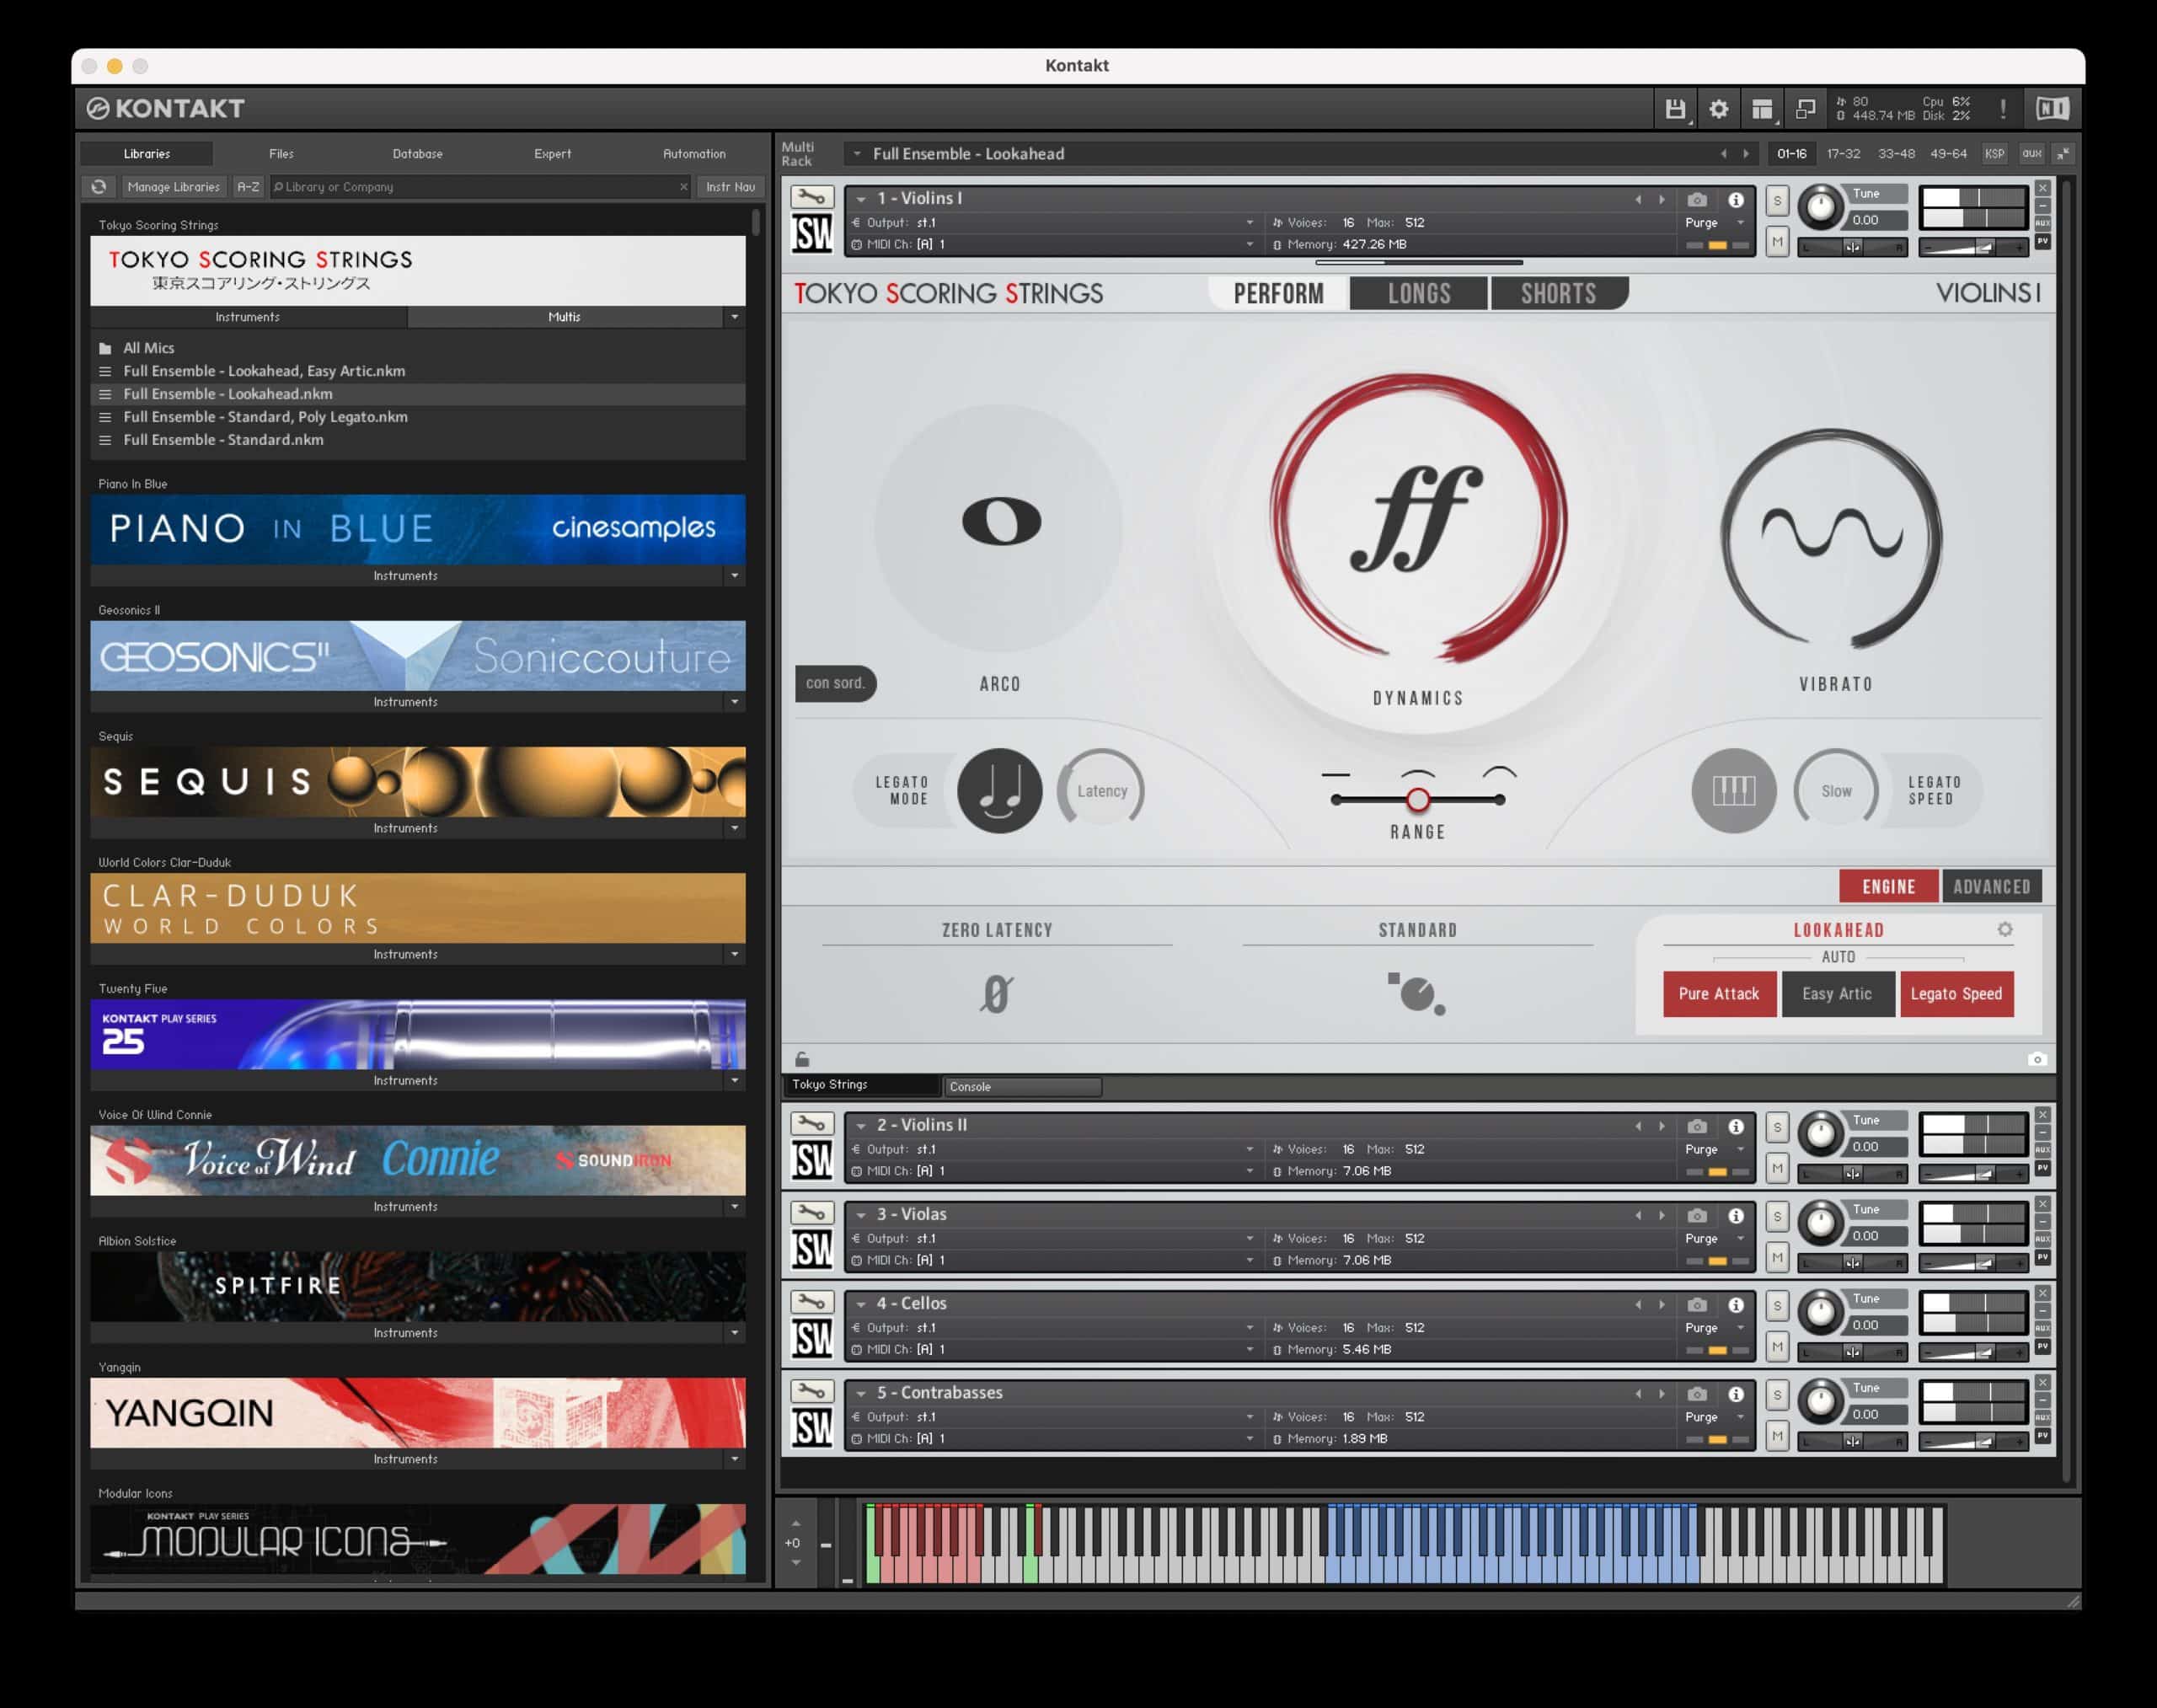The image size is (2157, 1708).
Task: Select the Zero Latency engine icon
Action: click(x=996, y=994)
